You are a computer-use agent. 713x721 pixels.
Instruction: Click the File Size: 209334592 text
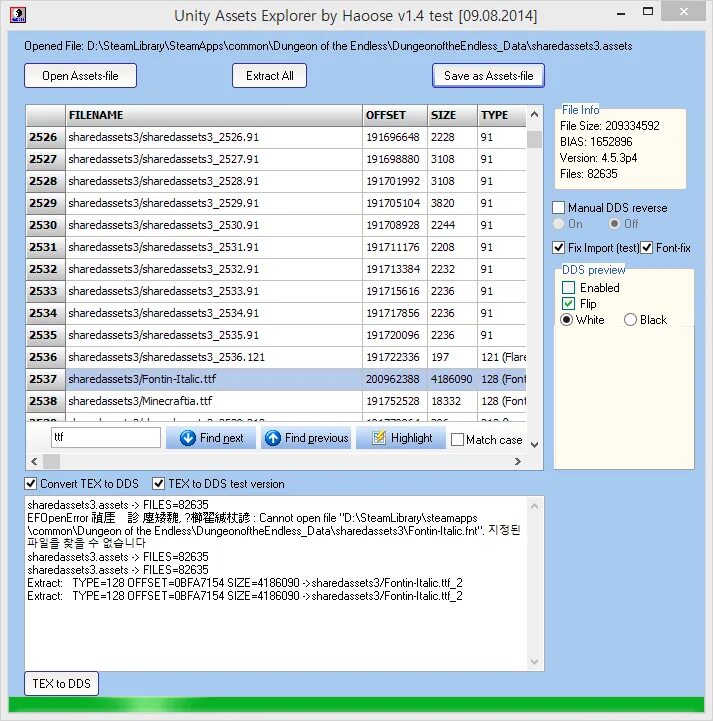(x=610, y=126)
